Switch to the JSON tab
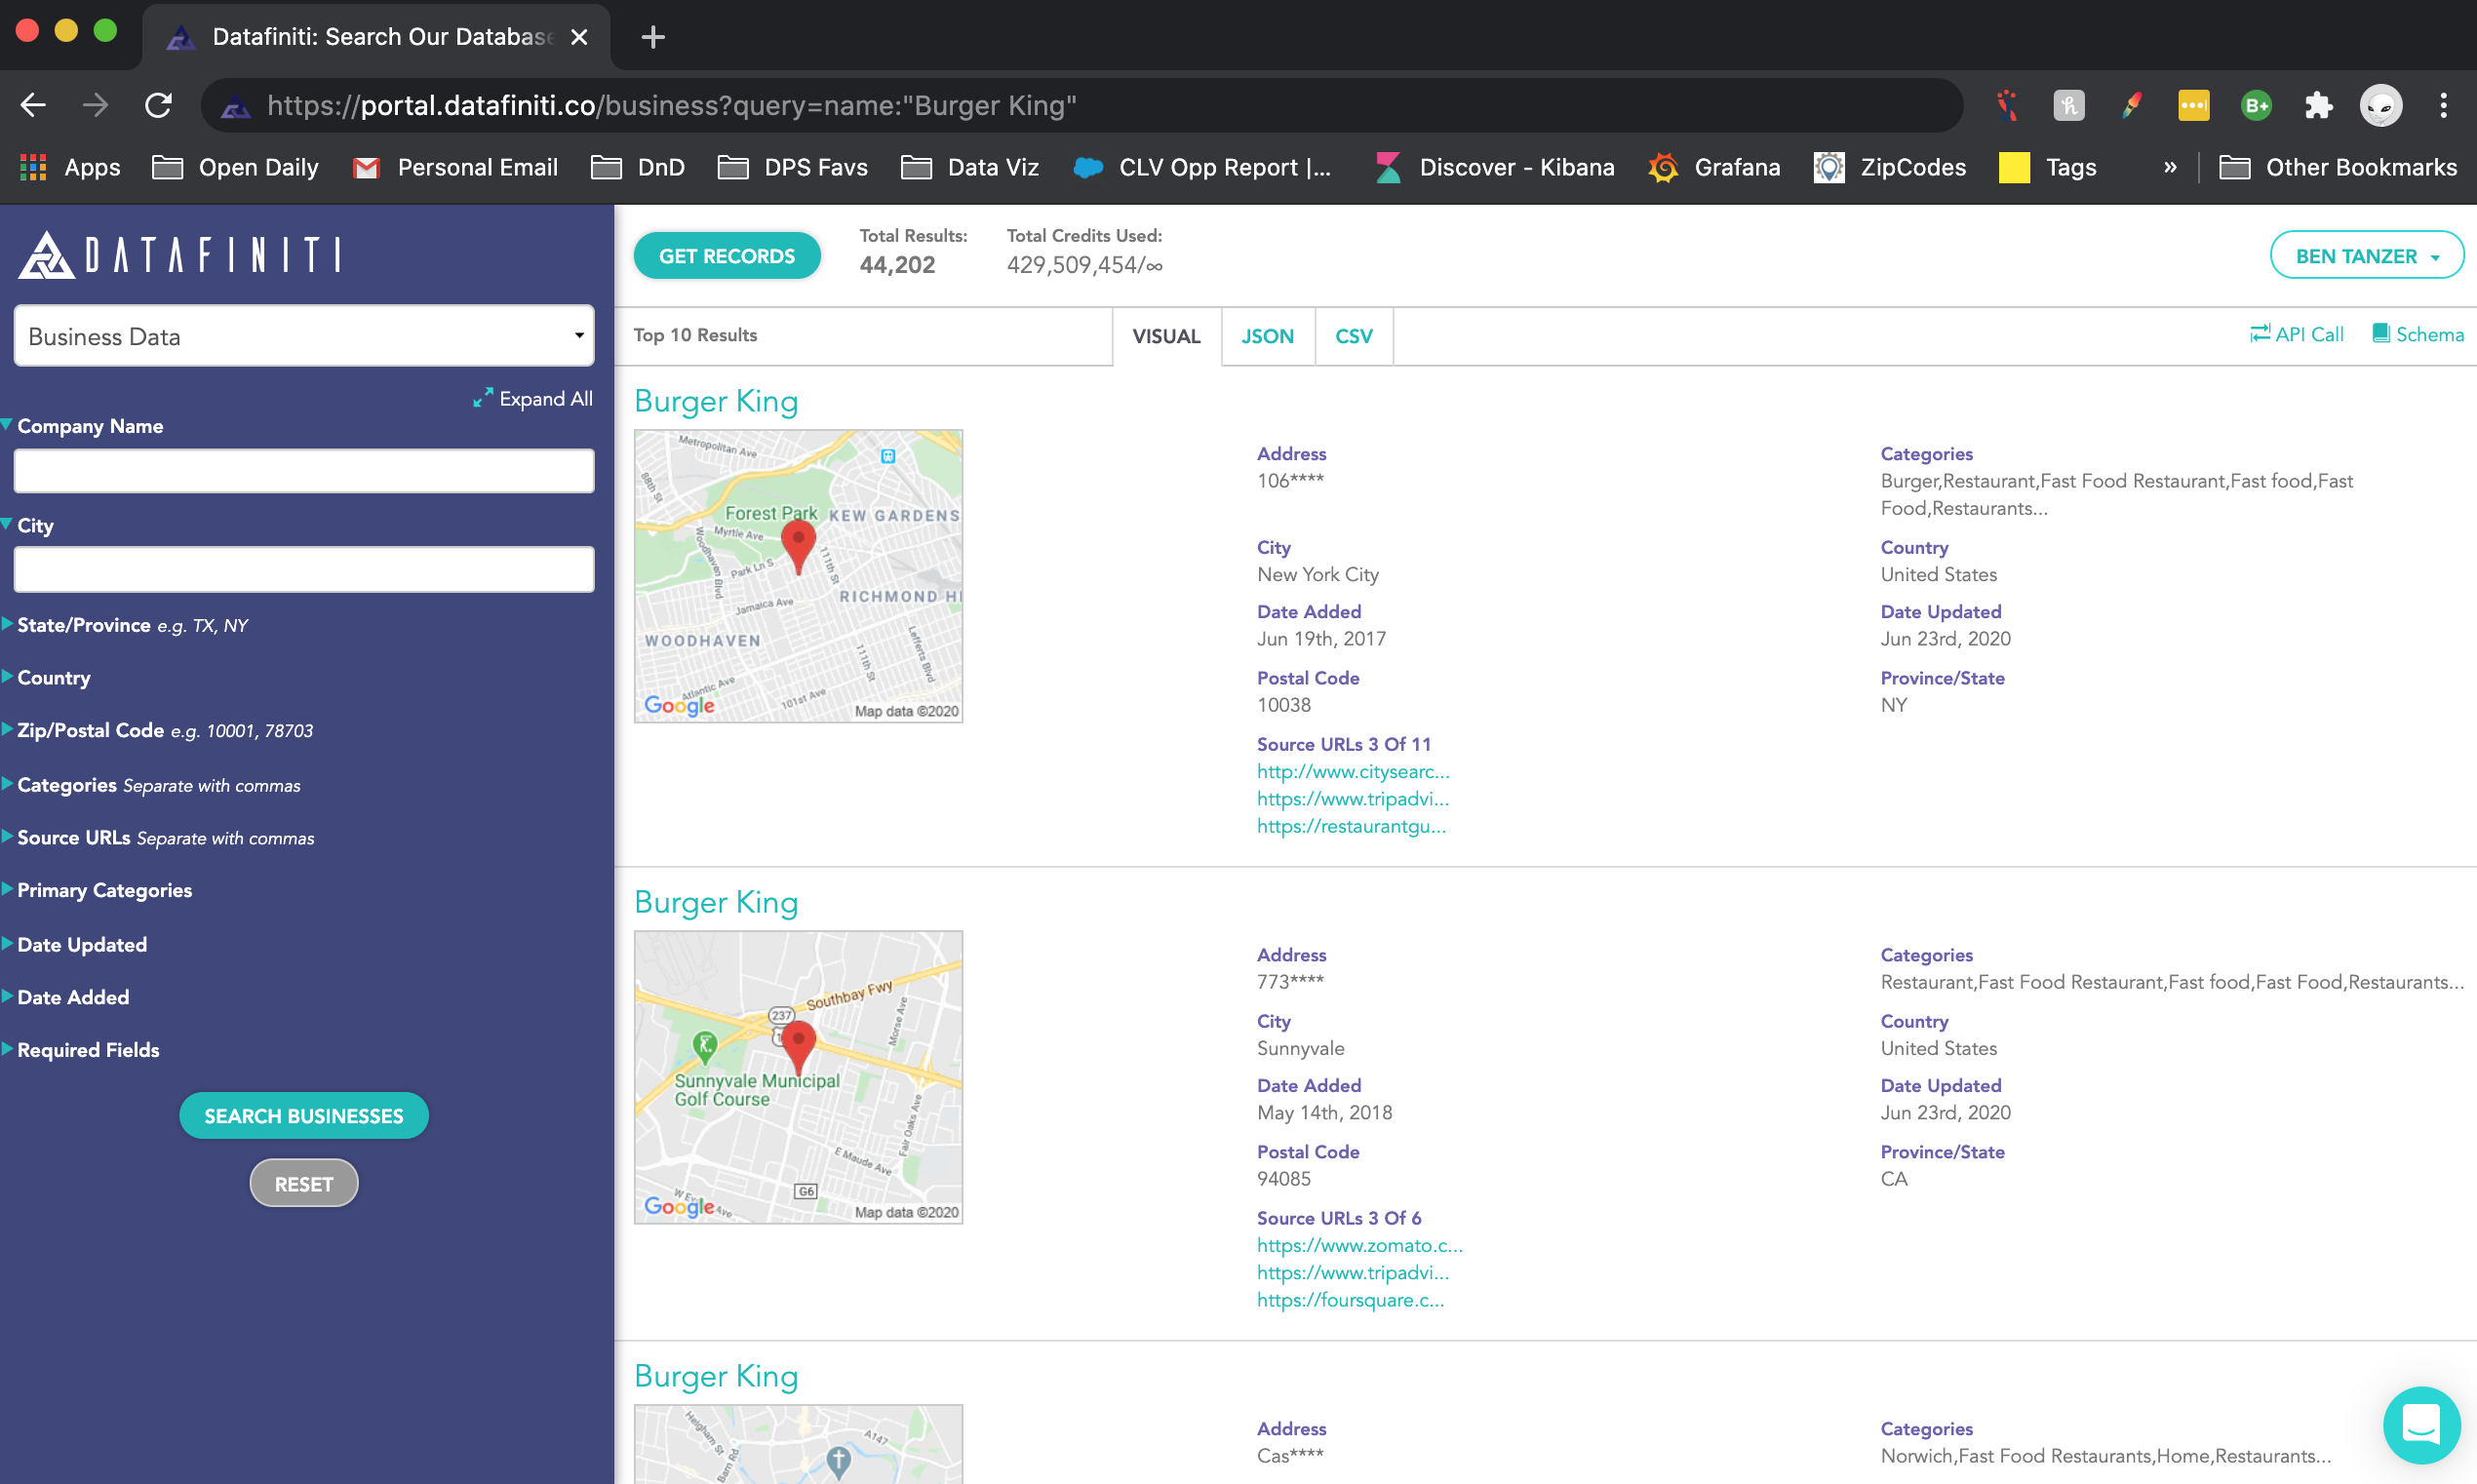Viewport: 2477px width, 1484px height. (x=1267, y=336)
